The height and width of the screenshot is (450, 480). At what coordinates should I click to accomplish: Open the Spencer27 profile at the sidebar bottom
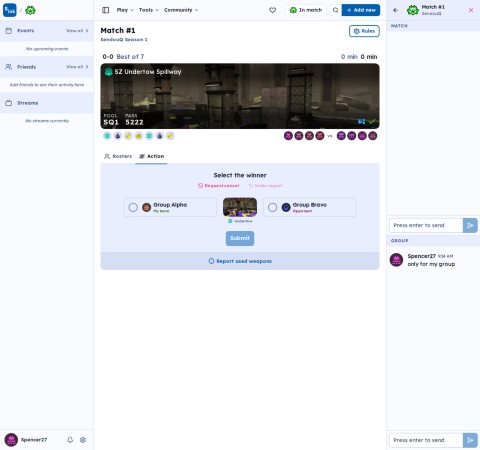pyautogui.click(x=26, y=440)
